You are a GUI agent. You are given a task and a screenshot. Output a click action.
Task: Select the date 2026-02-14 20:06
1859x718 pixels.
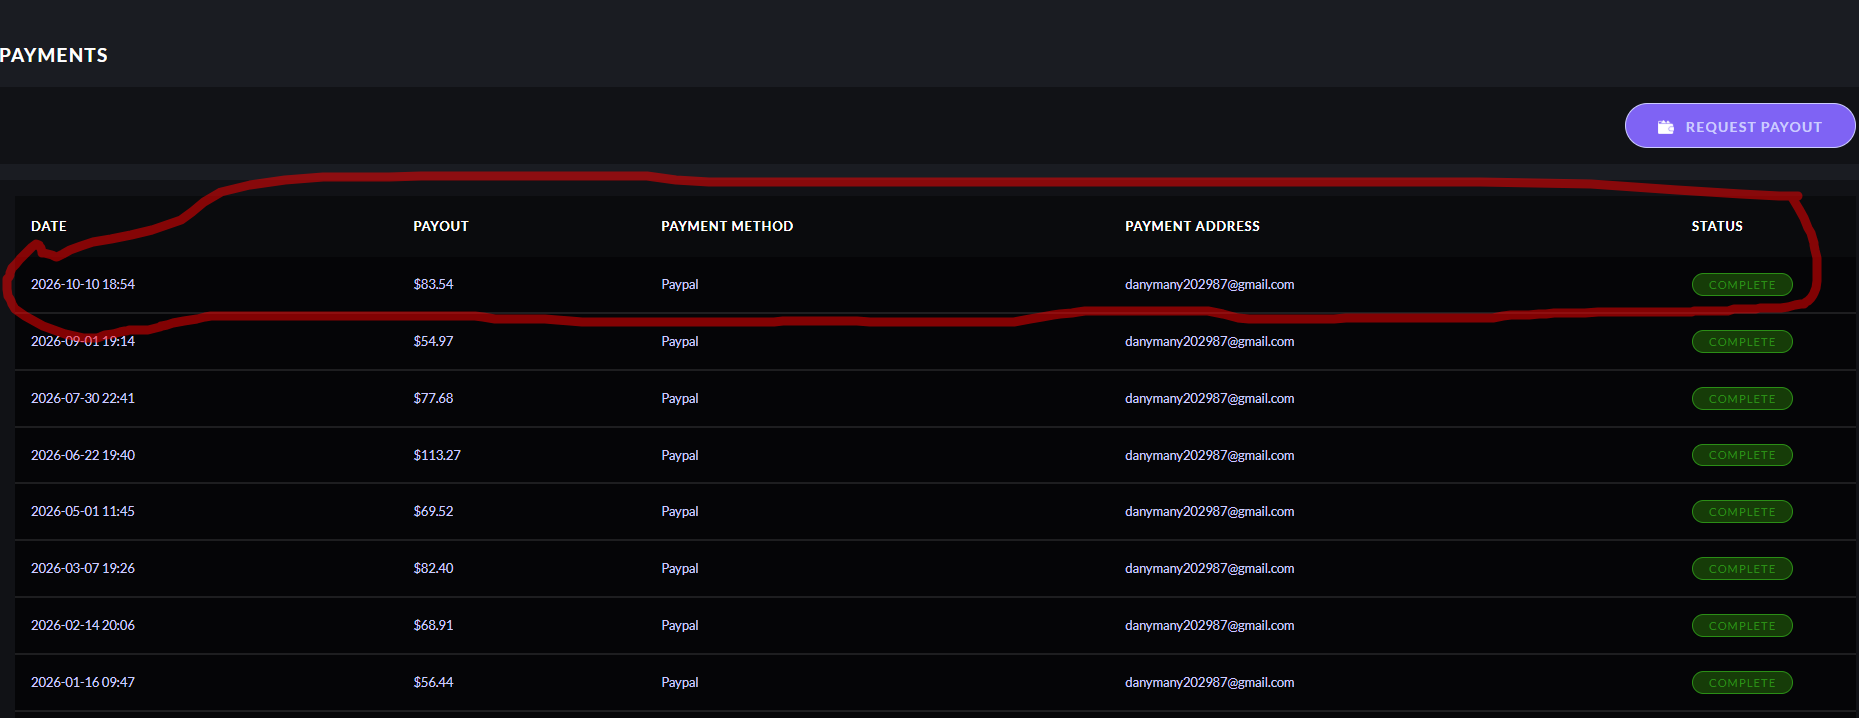[x=83, y=625]
